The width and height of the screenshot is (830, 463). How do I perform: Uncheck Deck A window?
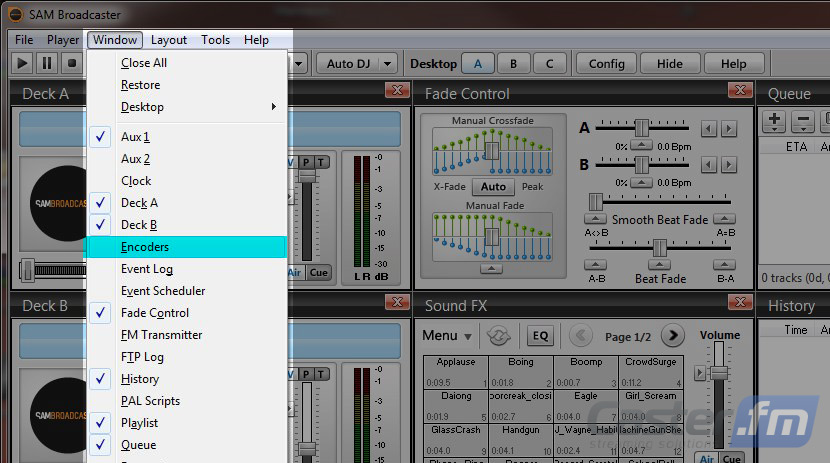point(100,203)
